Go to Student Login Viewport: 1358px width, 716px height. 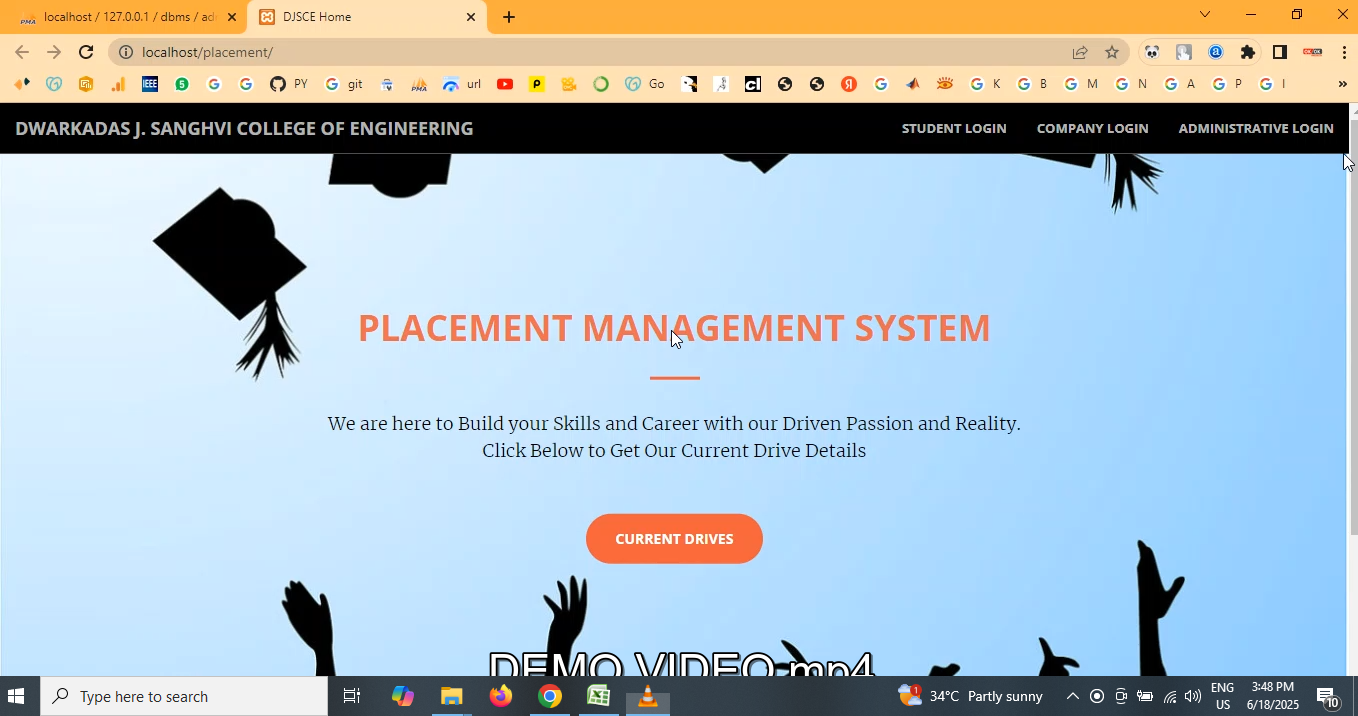[x=954, y=128]
